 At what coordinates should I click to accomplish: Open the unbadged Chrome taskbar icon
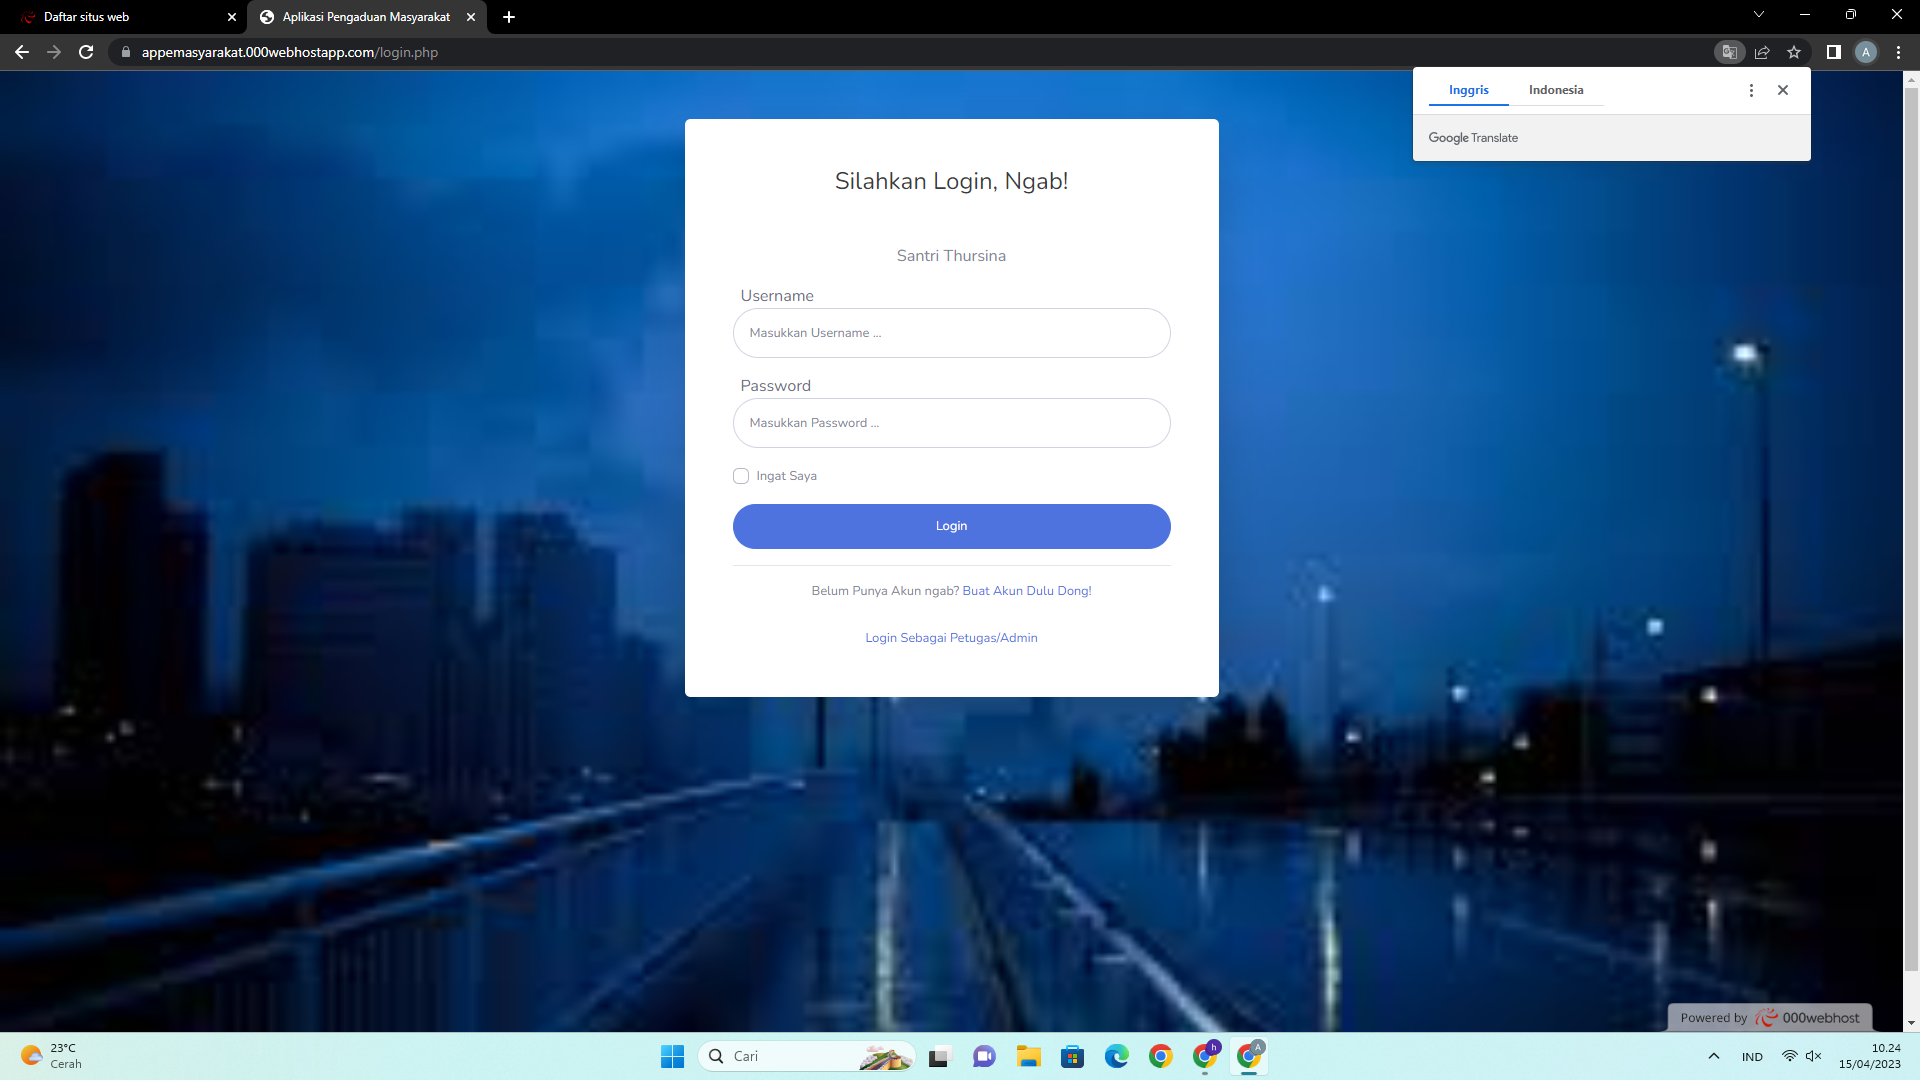[1160, 1056]
